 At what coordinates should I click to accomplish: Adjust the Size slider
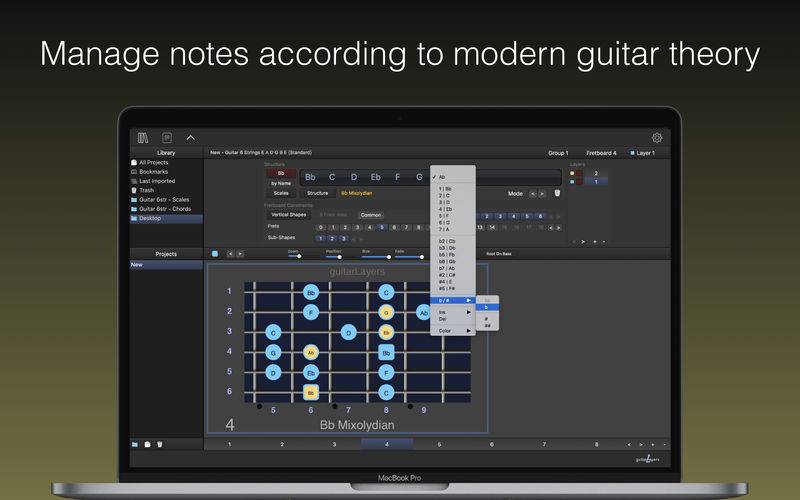point(376,257)
